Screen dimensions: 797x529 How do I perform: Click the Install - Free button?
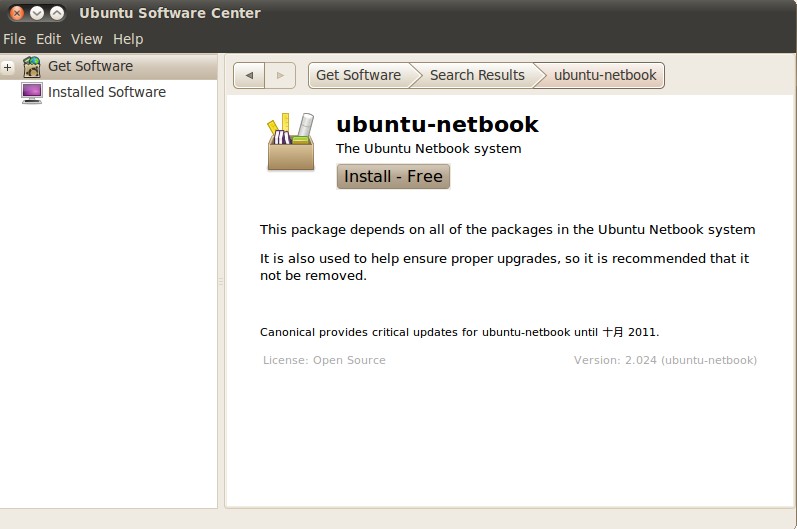click(x=393, y=176)
